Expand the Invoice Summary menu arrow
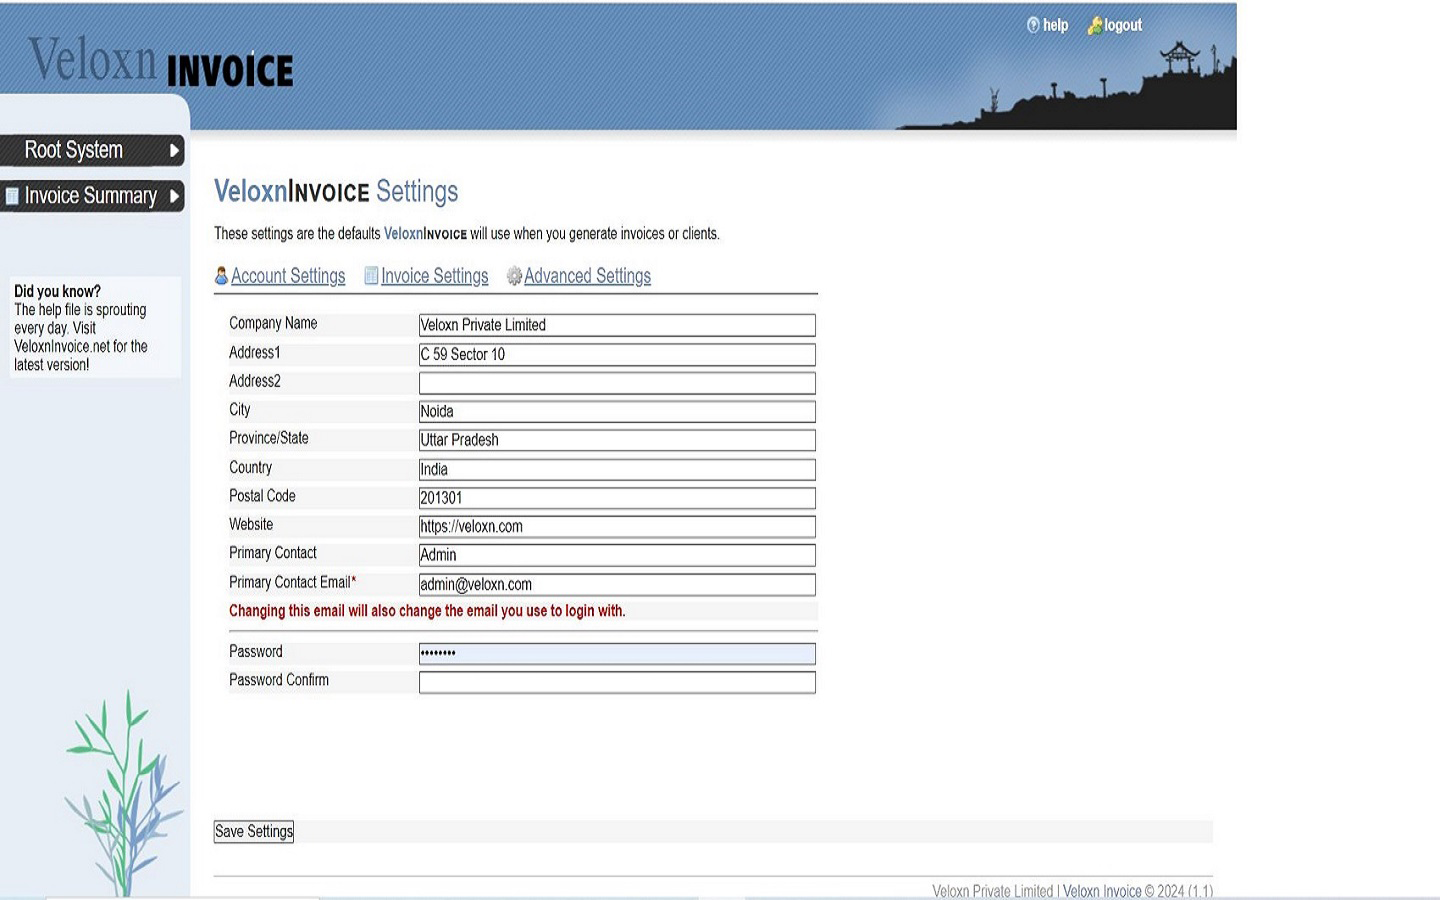The height and width of the screenshot is (900, 1440). tap(174, 196)
